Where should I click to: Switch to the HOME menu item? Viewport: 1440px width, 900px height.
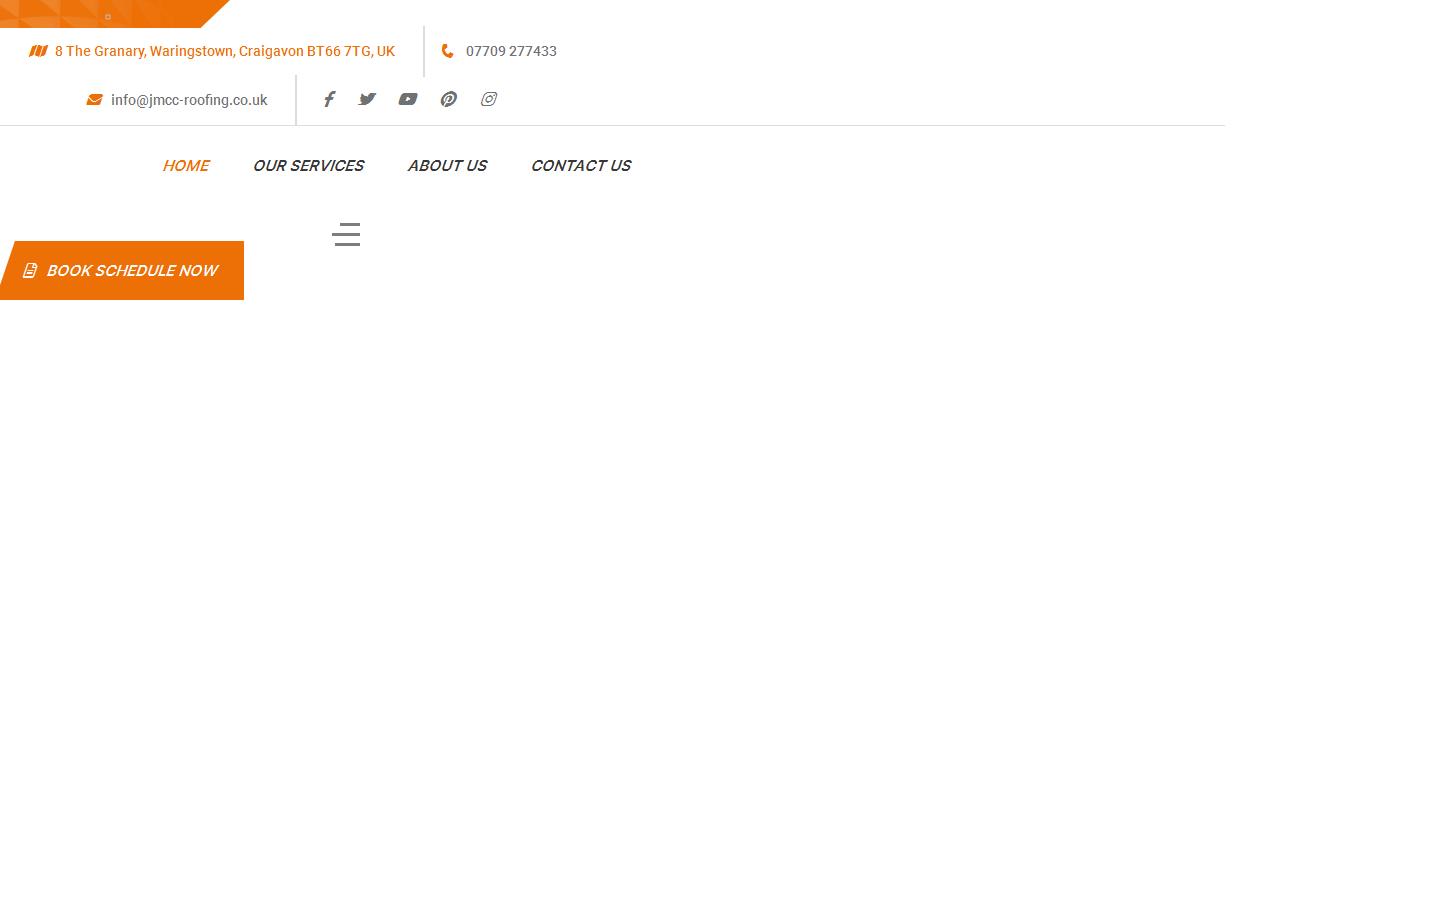pos(185,166)
